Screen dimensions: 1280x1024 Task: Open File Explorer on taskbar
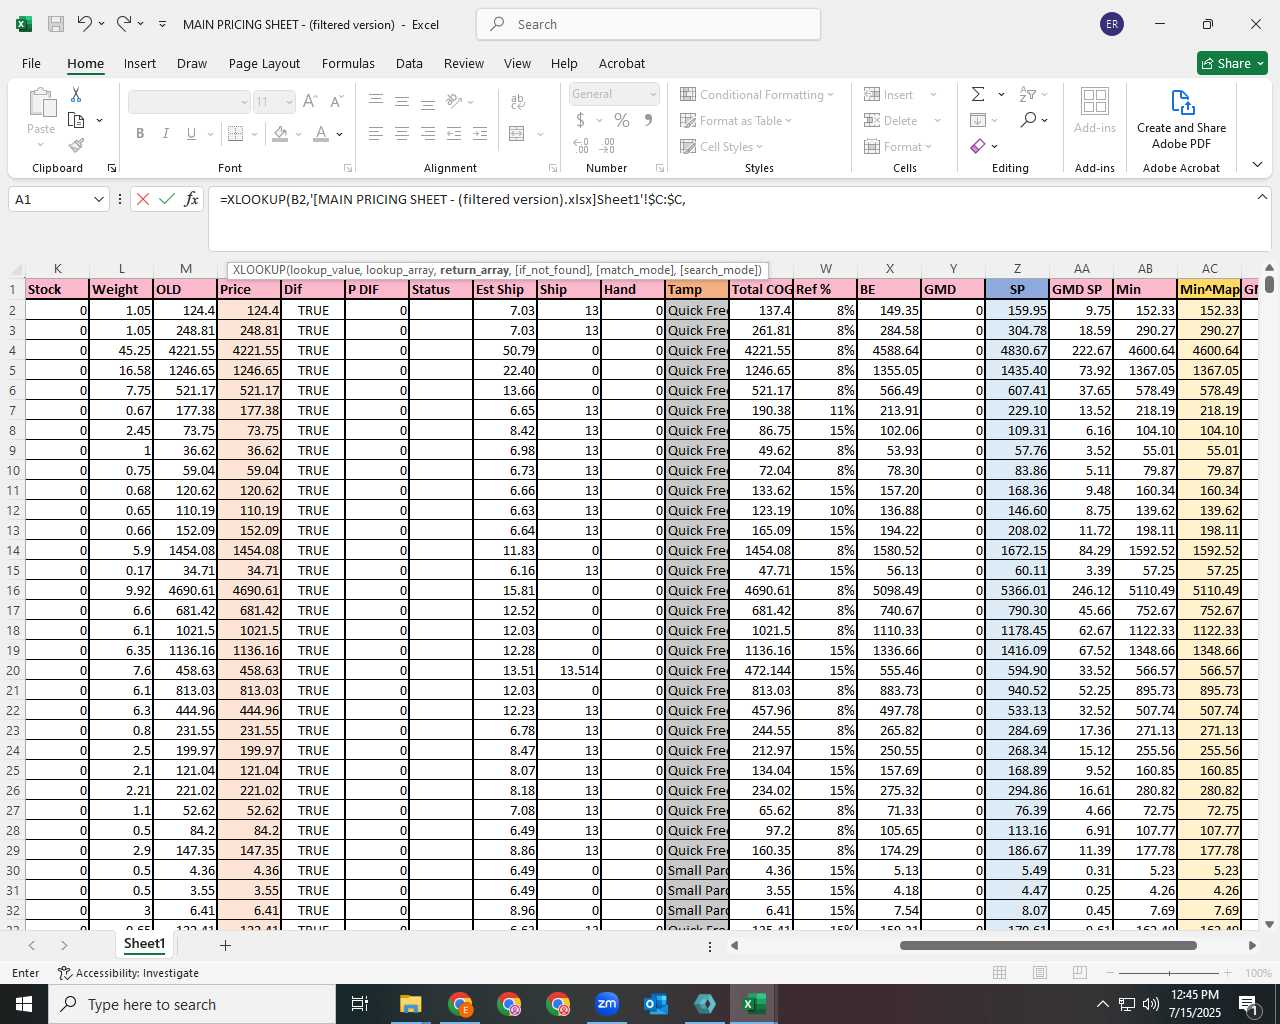411,1004
